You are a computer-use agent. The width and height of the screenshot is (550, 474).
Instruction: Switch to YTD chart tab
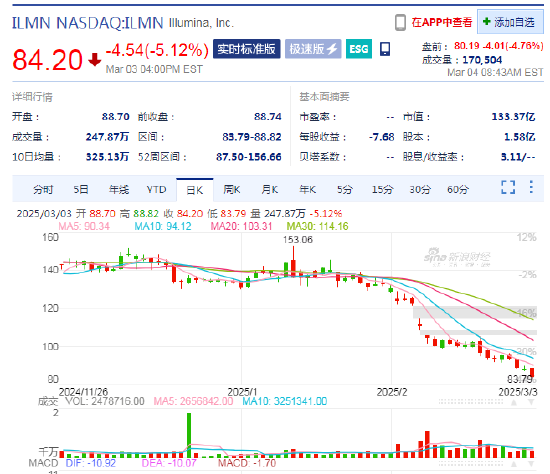[156, 190]
